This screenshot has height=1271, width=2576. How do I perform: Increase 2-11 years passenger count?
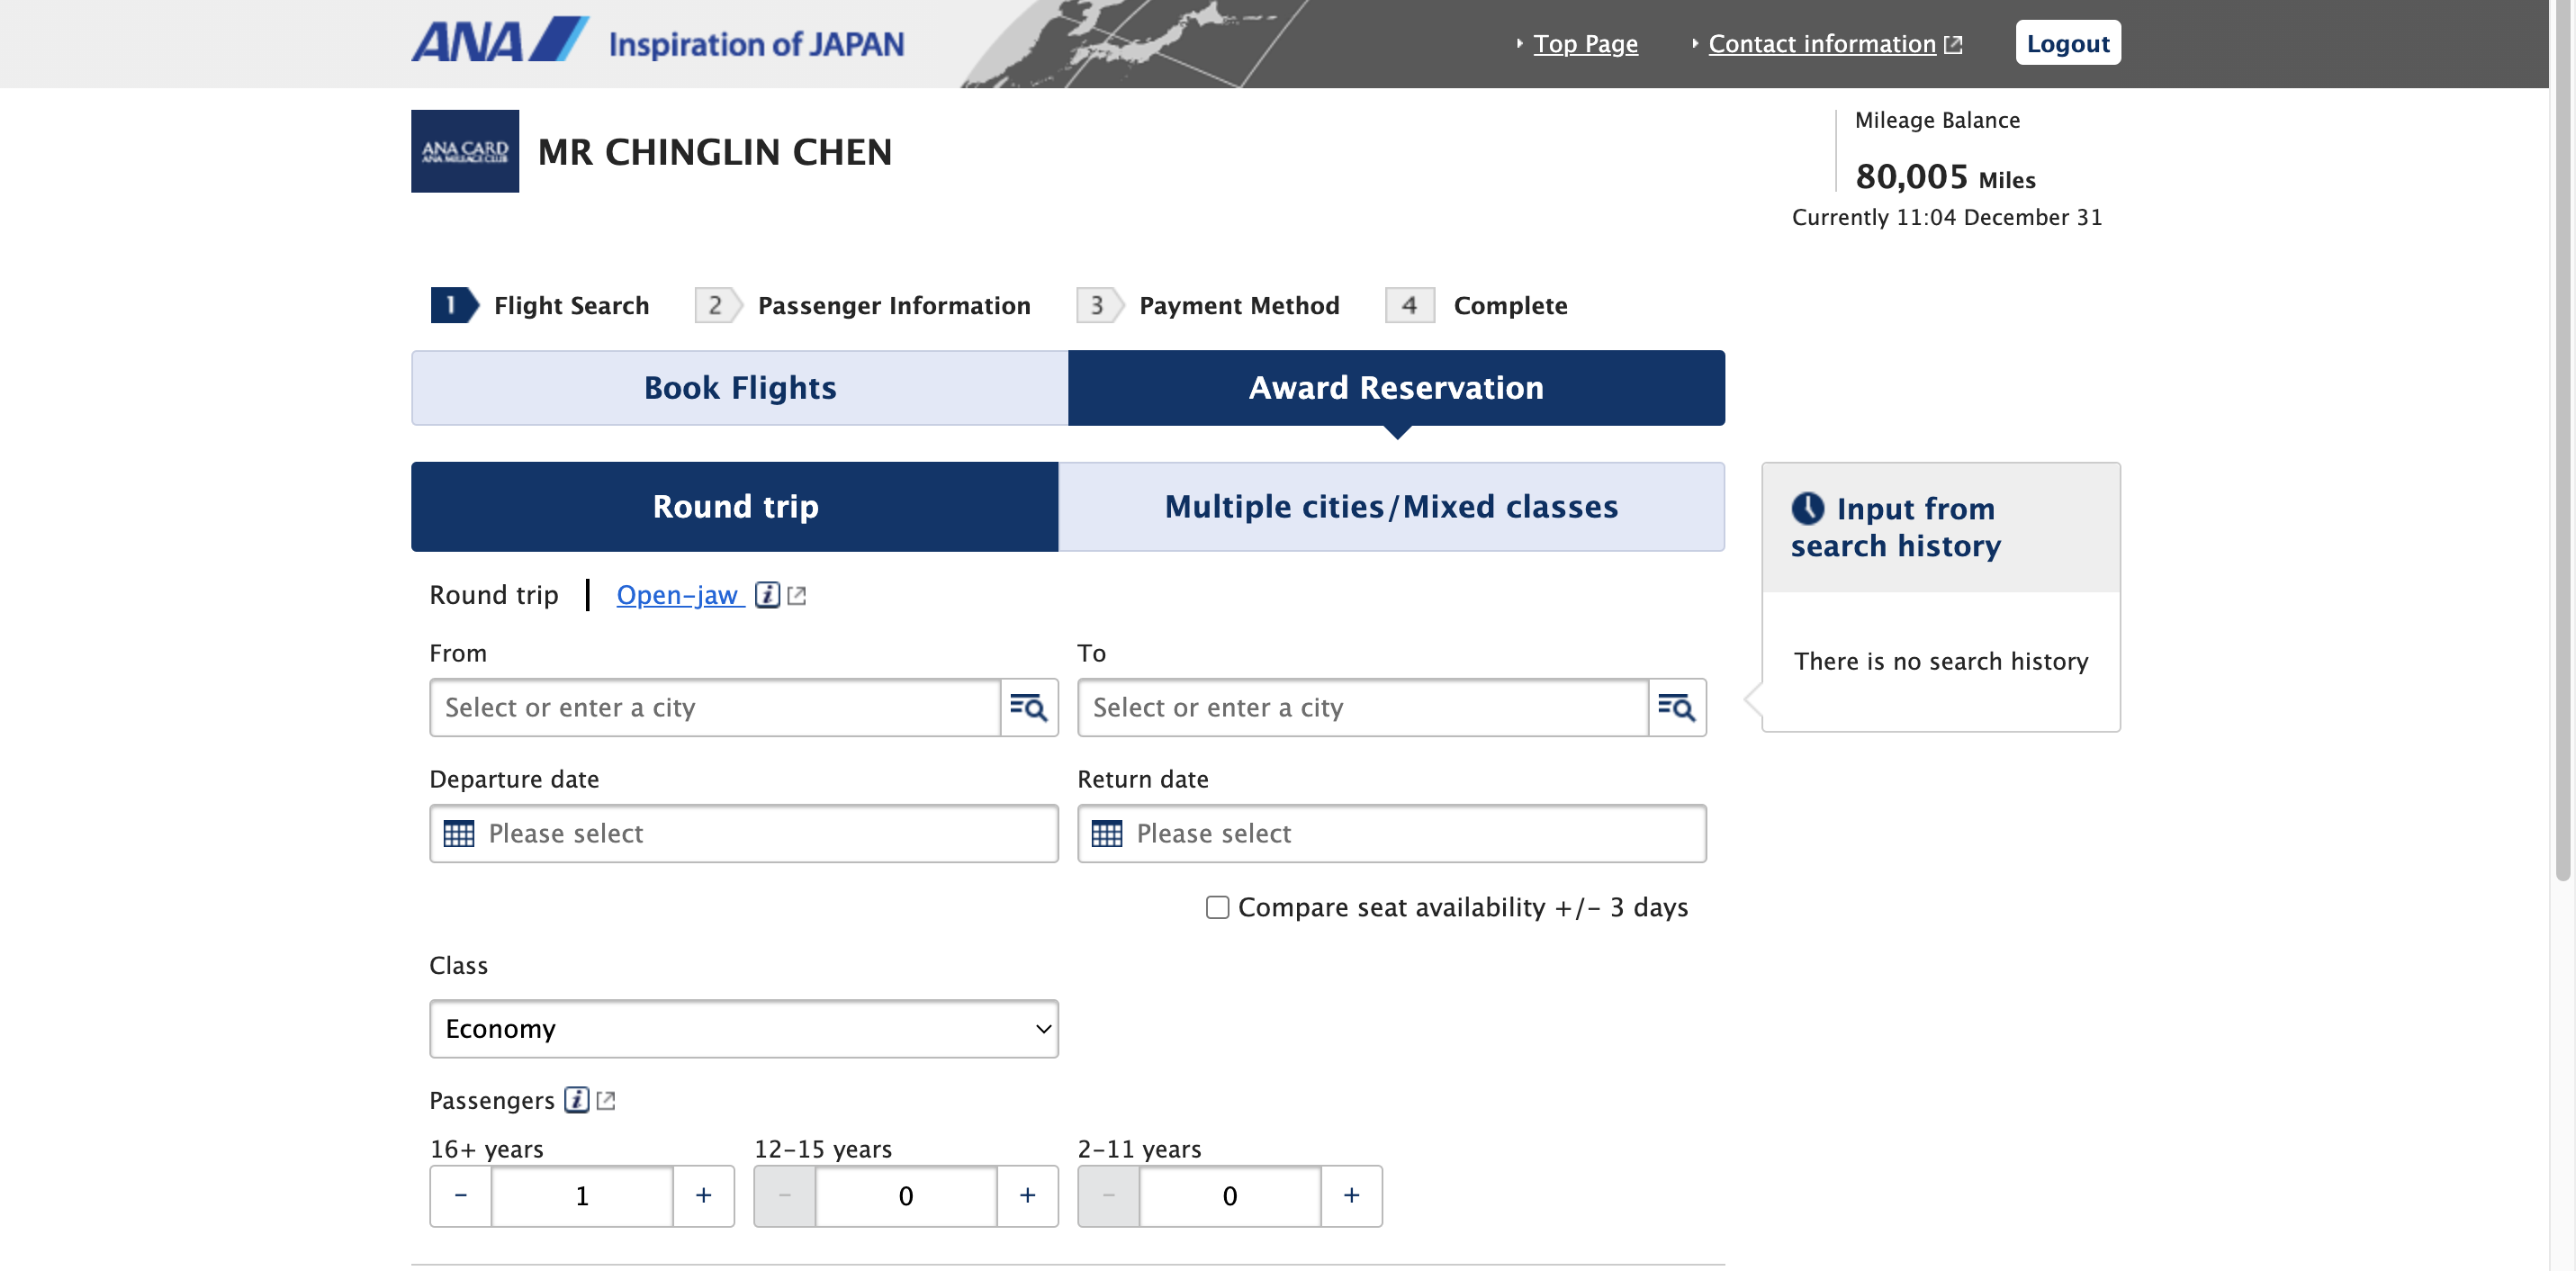(x=1351, y=1195)
